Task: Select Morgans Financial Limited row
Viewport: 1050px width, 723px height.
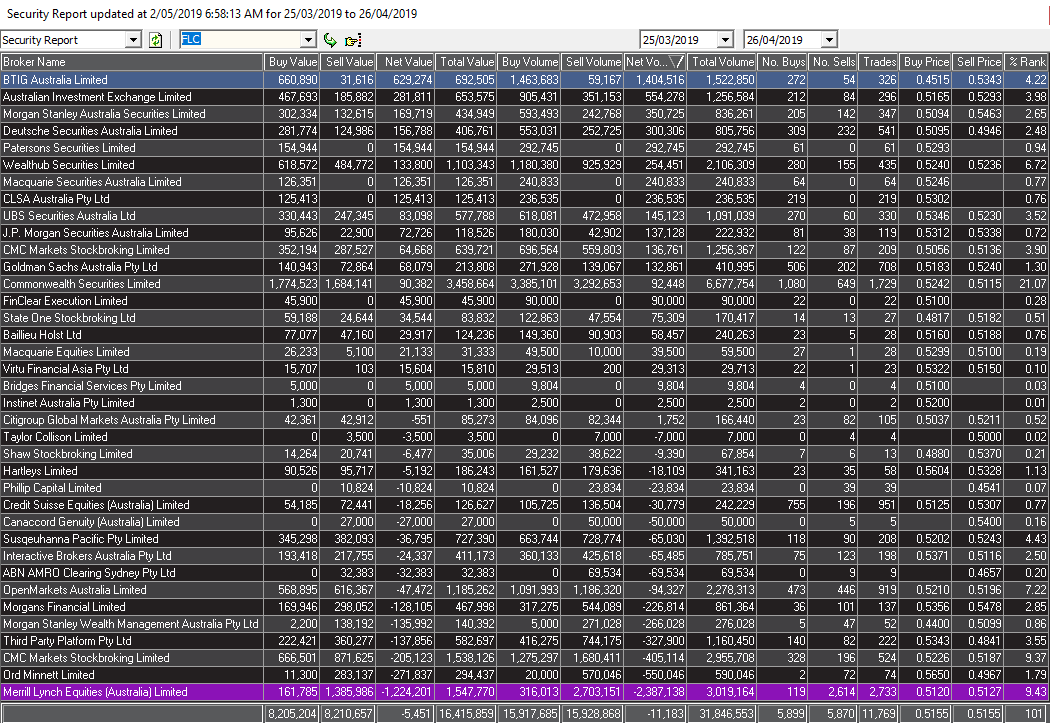Action: (524, 607)
